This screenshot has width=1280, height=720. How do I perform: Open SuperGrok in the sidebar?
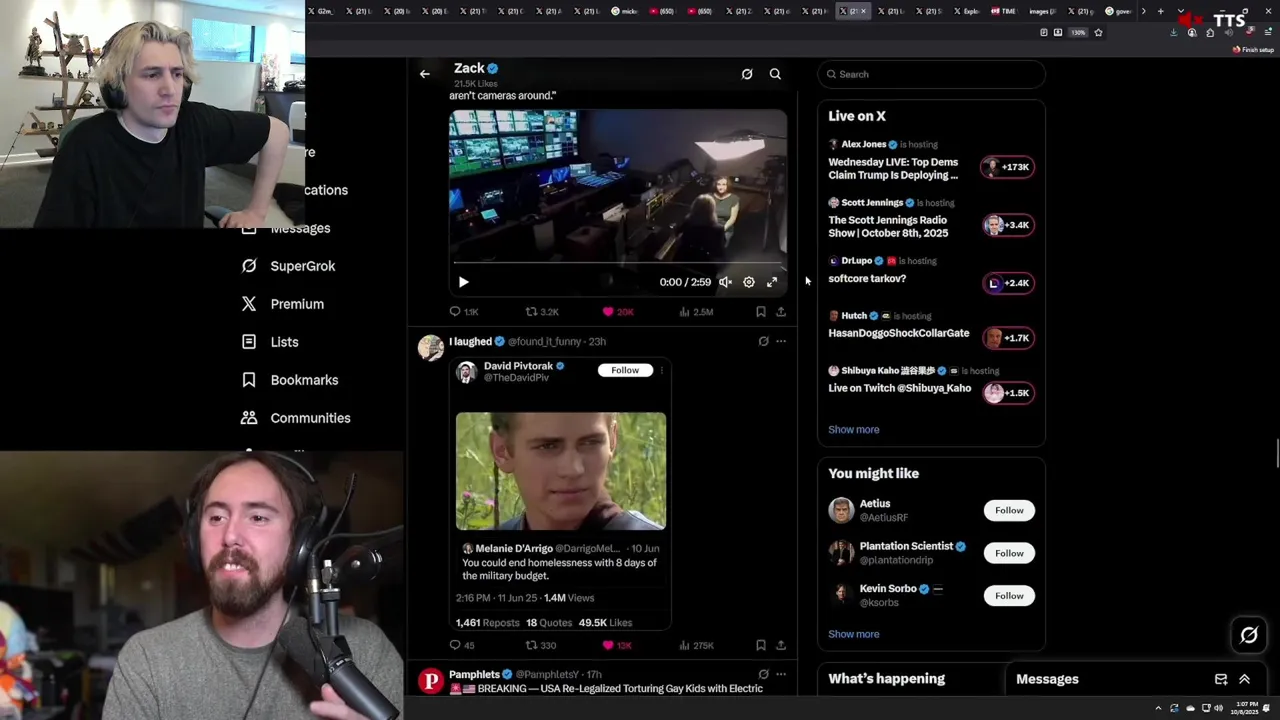click(x=288, y=266)
